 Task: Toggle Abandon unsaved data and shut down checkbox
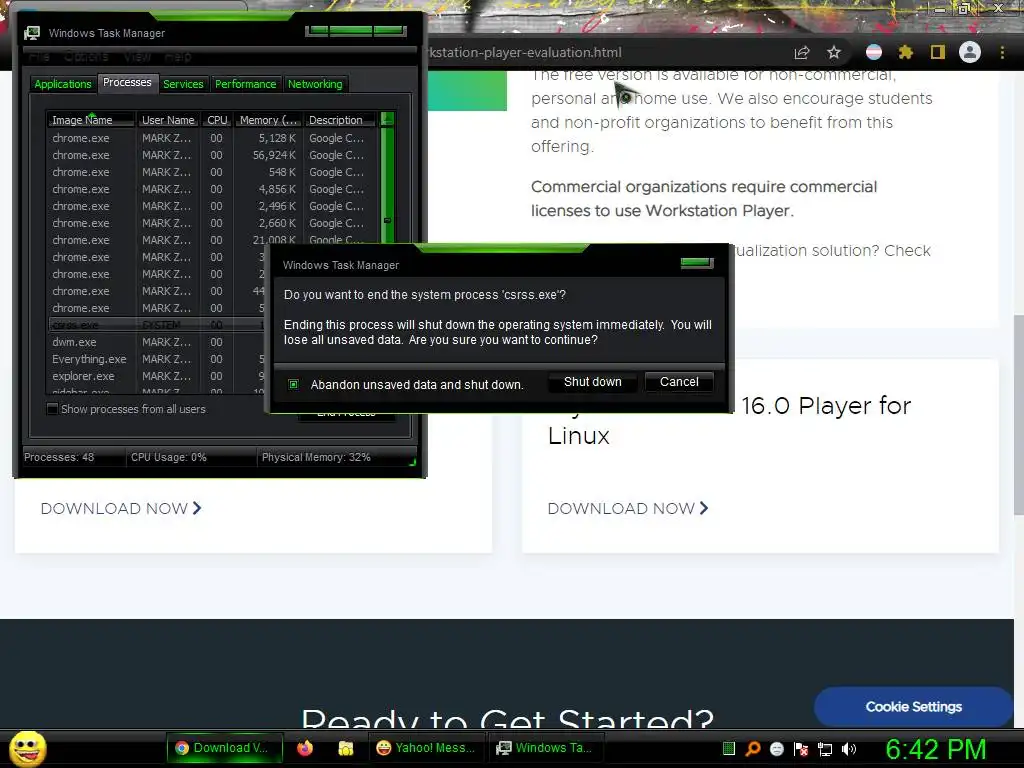[x=293, y=385]
